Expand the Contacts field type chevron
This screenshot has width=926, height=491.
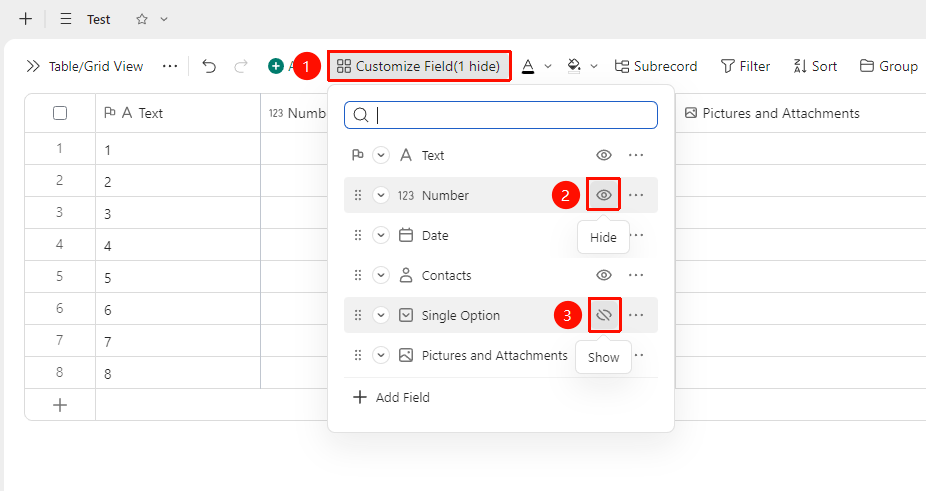(381, 275)
